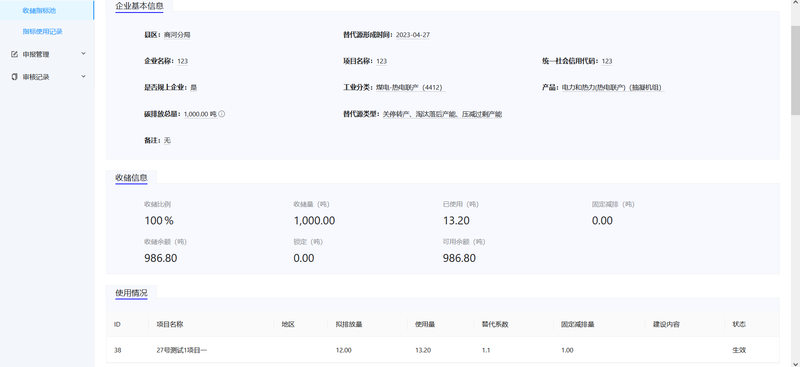Click the 地区 column header

pos(288,325)
